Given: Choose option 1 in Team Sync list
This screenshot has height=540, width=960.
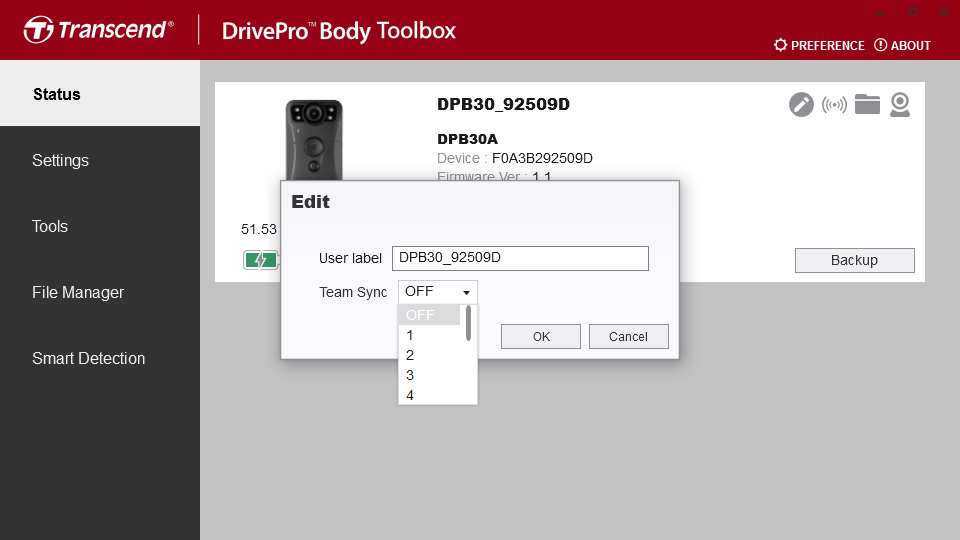Looking at the screenshot, I should 429,336.
